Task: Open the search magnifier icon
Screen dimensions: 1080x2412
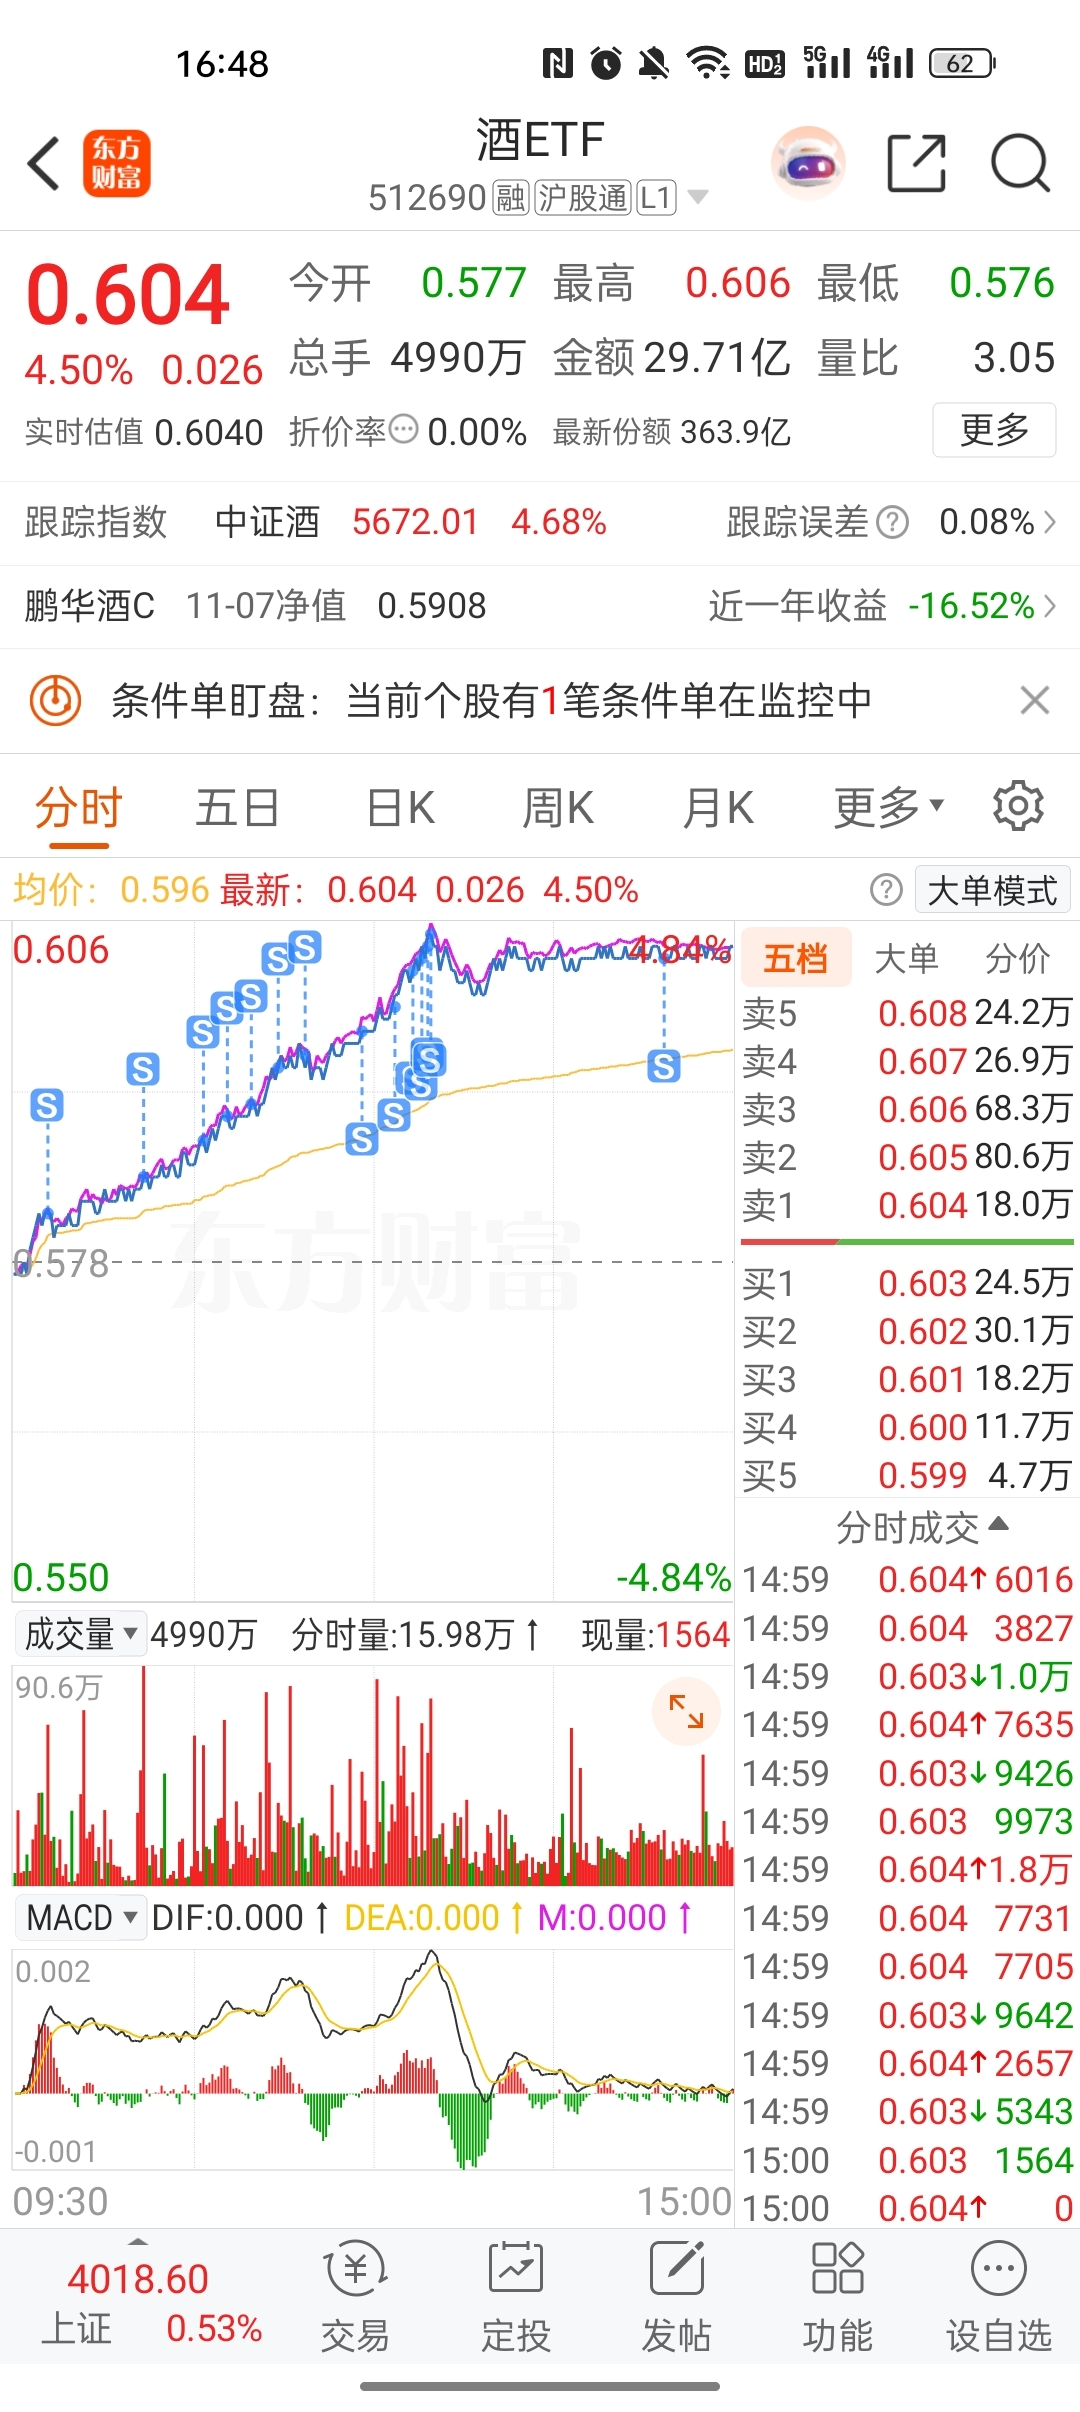Action: click(x=1020, y=163)
